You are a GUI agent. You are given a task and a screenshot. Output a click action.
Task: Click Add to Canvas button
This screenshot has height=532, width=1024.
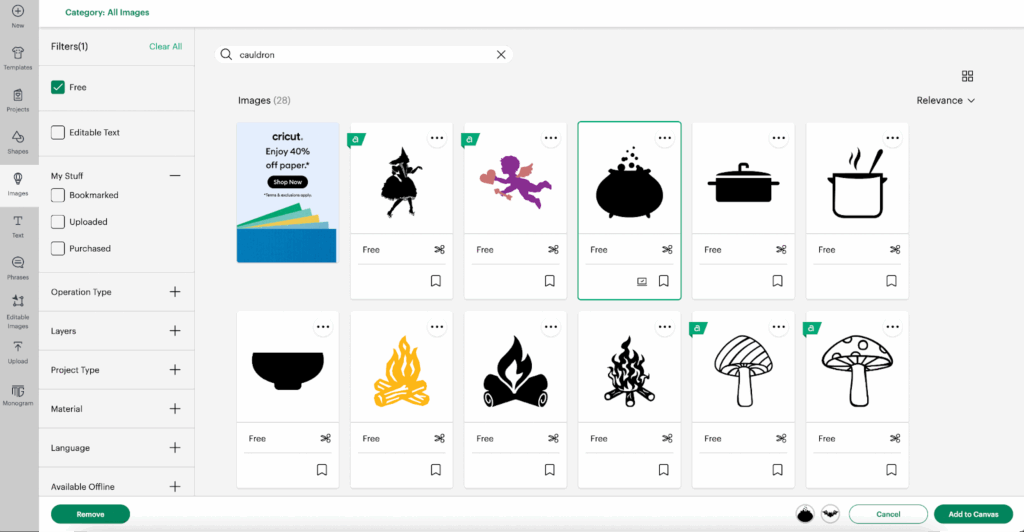tap(973, 514)
